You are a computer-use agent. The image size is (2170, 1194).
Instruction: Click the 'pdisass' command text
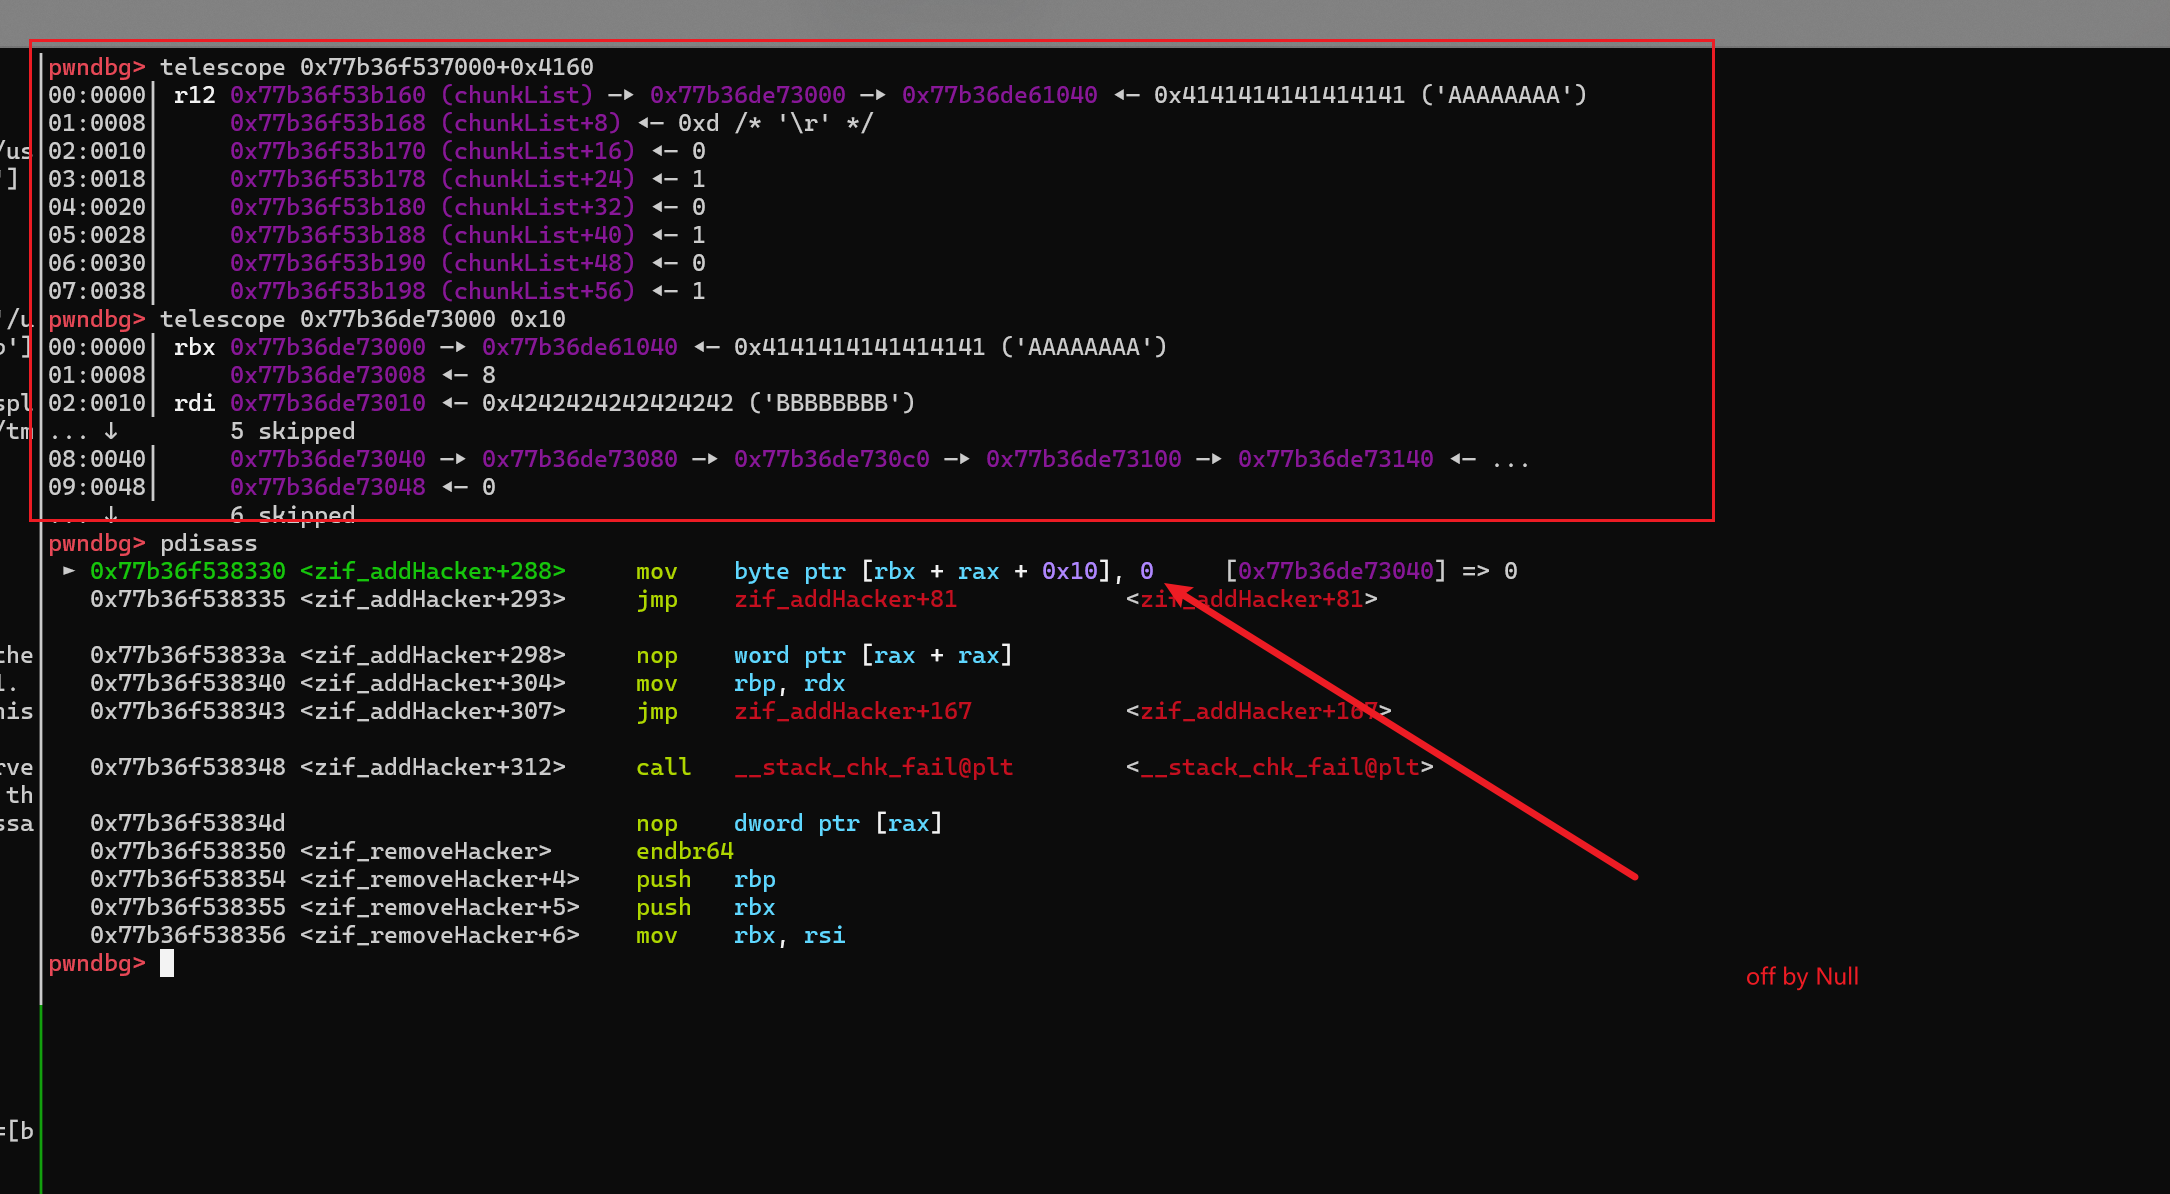pyautogui.click(x=208, y=543)
